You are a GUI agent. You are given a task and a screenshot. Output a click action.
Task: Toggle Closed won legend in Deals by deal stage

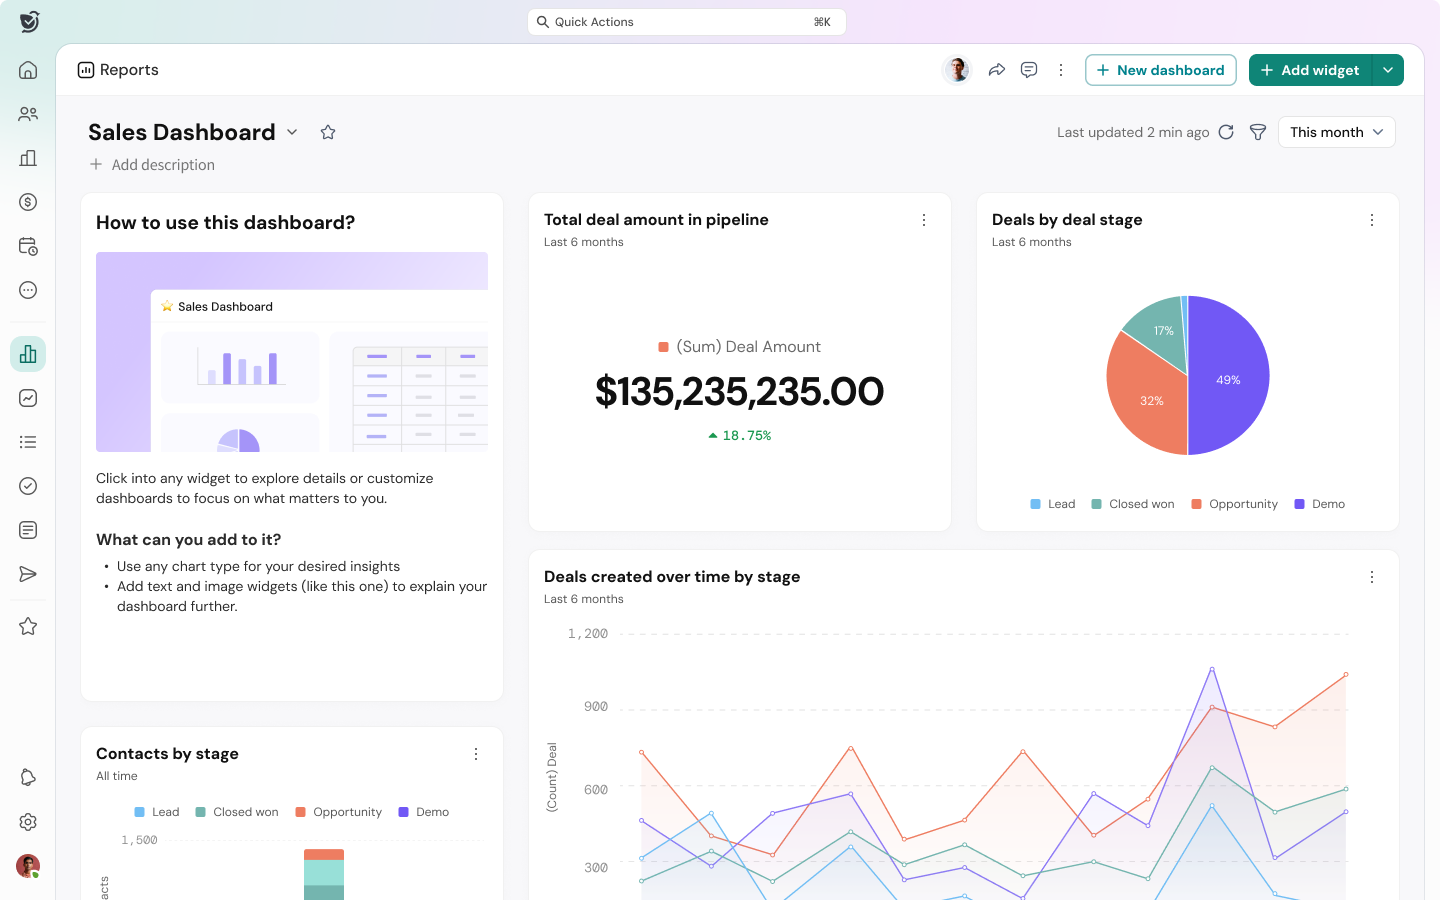click(1133, 504)
